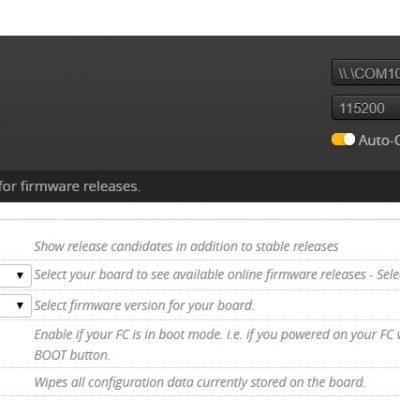Click the 'Show release candidates' description
This screenshot has width=400, height=400.
pos(186,246)
